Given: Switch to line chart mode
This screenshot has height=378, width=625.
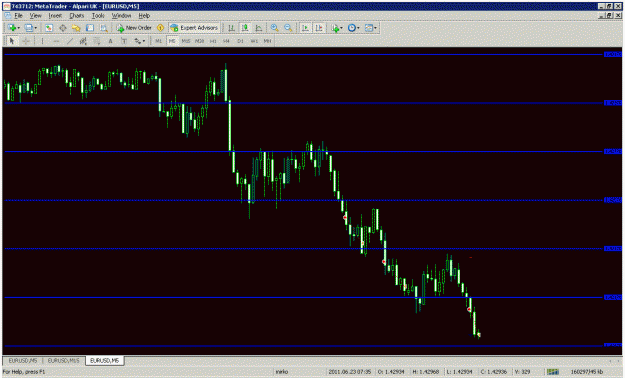Looking at the screenshot, I should [259, 28].
